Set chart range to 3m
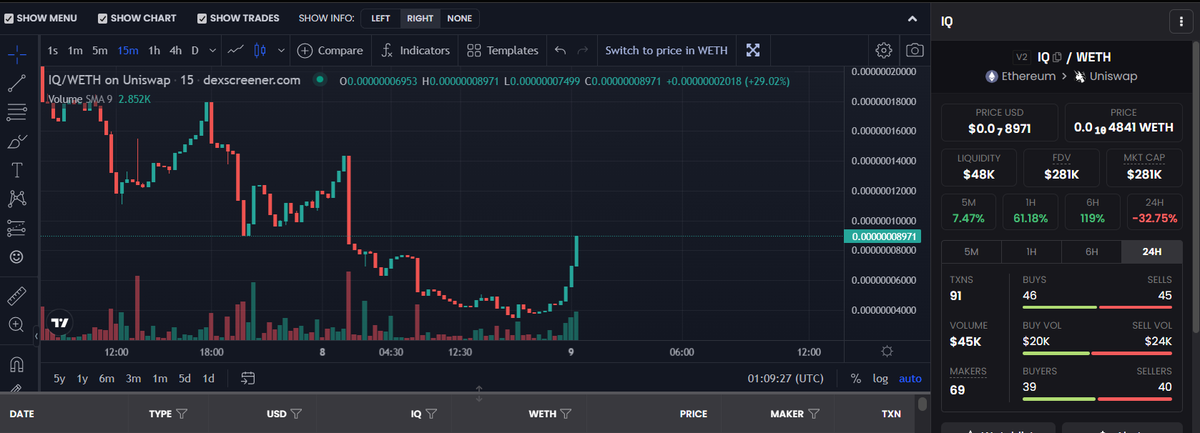Viewport: 1200px width, 433px height. pyautogui.click(x=133, y=378)
